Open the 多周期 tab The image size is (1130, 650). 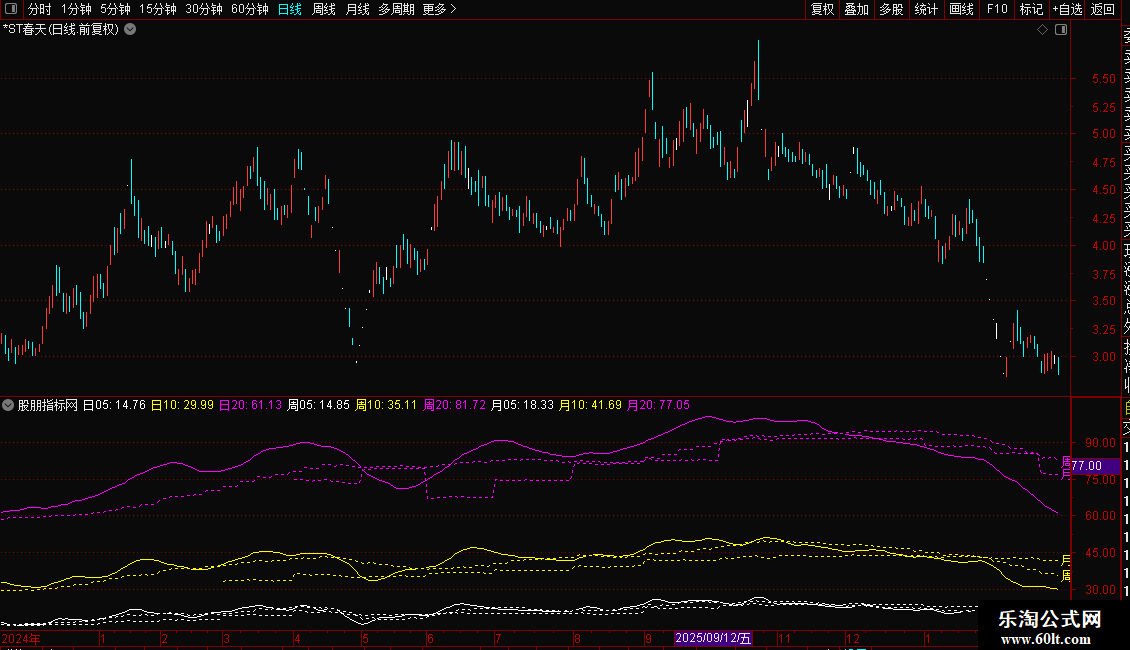[396, 9]
